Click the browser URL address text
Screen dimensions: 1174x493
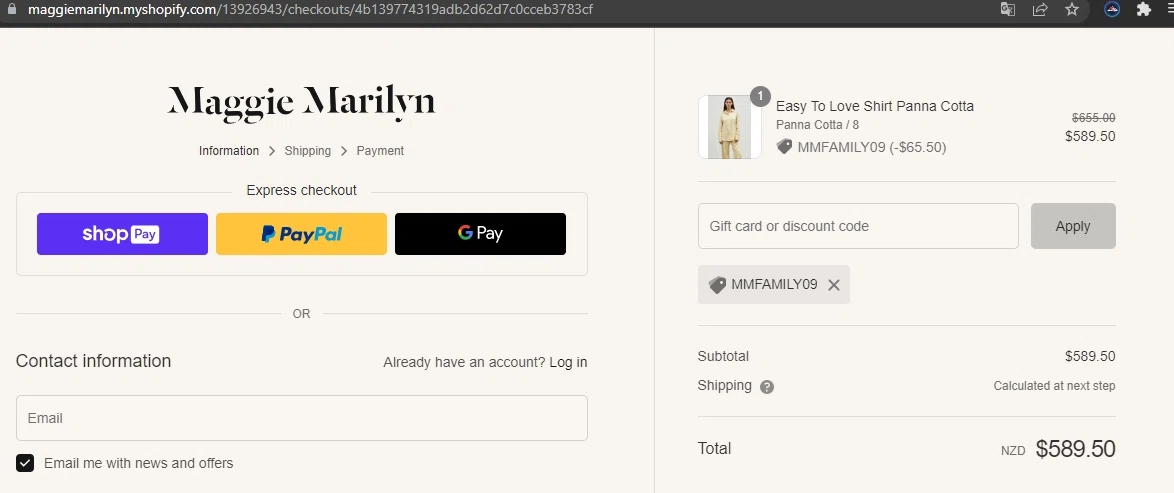coord(310,10)
